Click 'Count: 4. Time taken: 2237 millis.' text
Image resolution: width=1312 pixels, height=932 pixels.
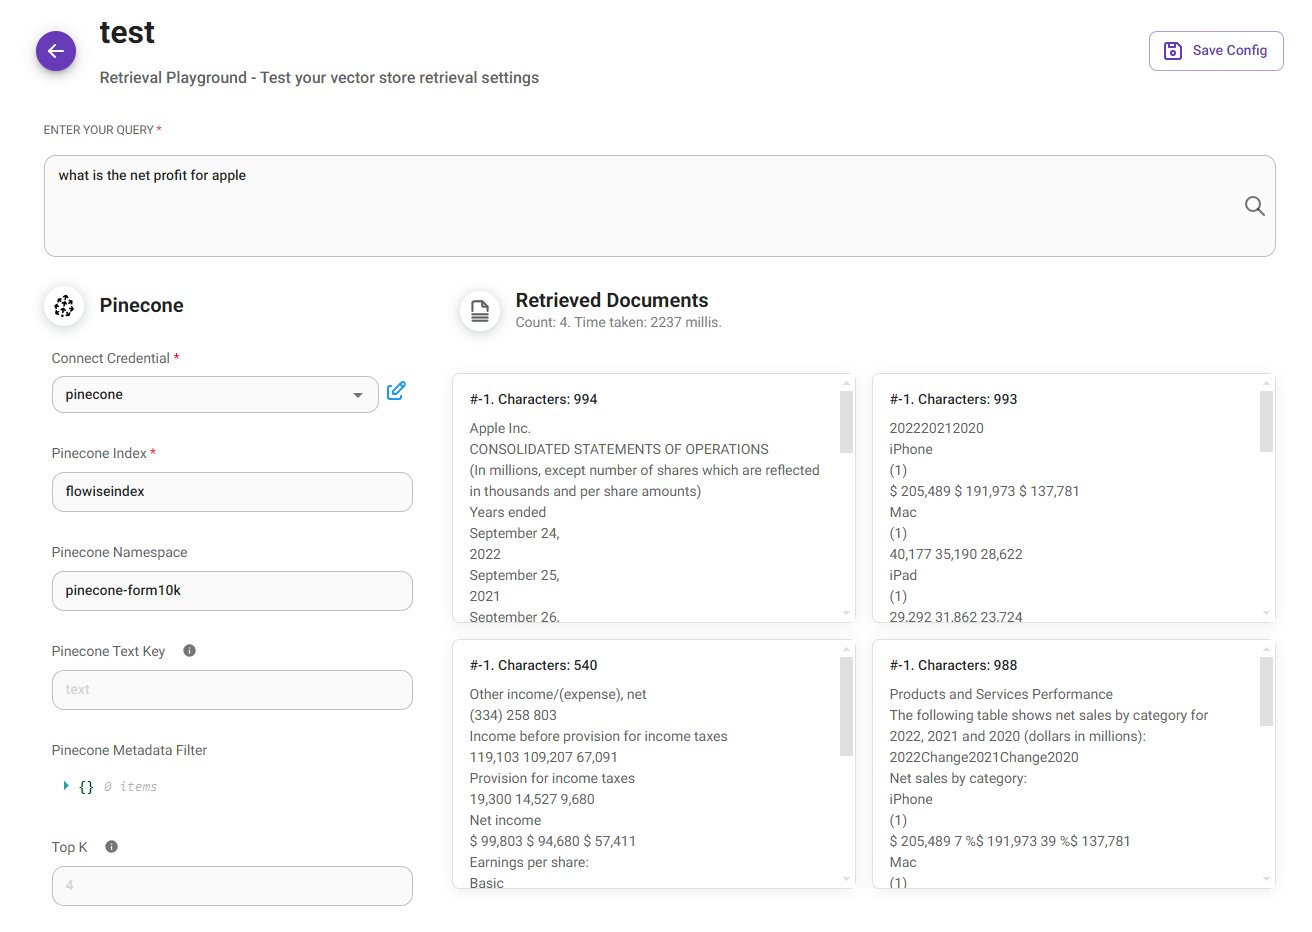[x=618, y=323]
